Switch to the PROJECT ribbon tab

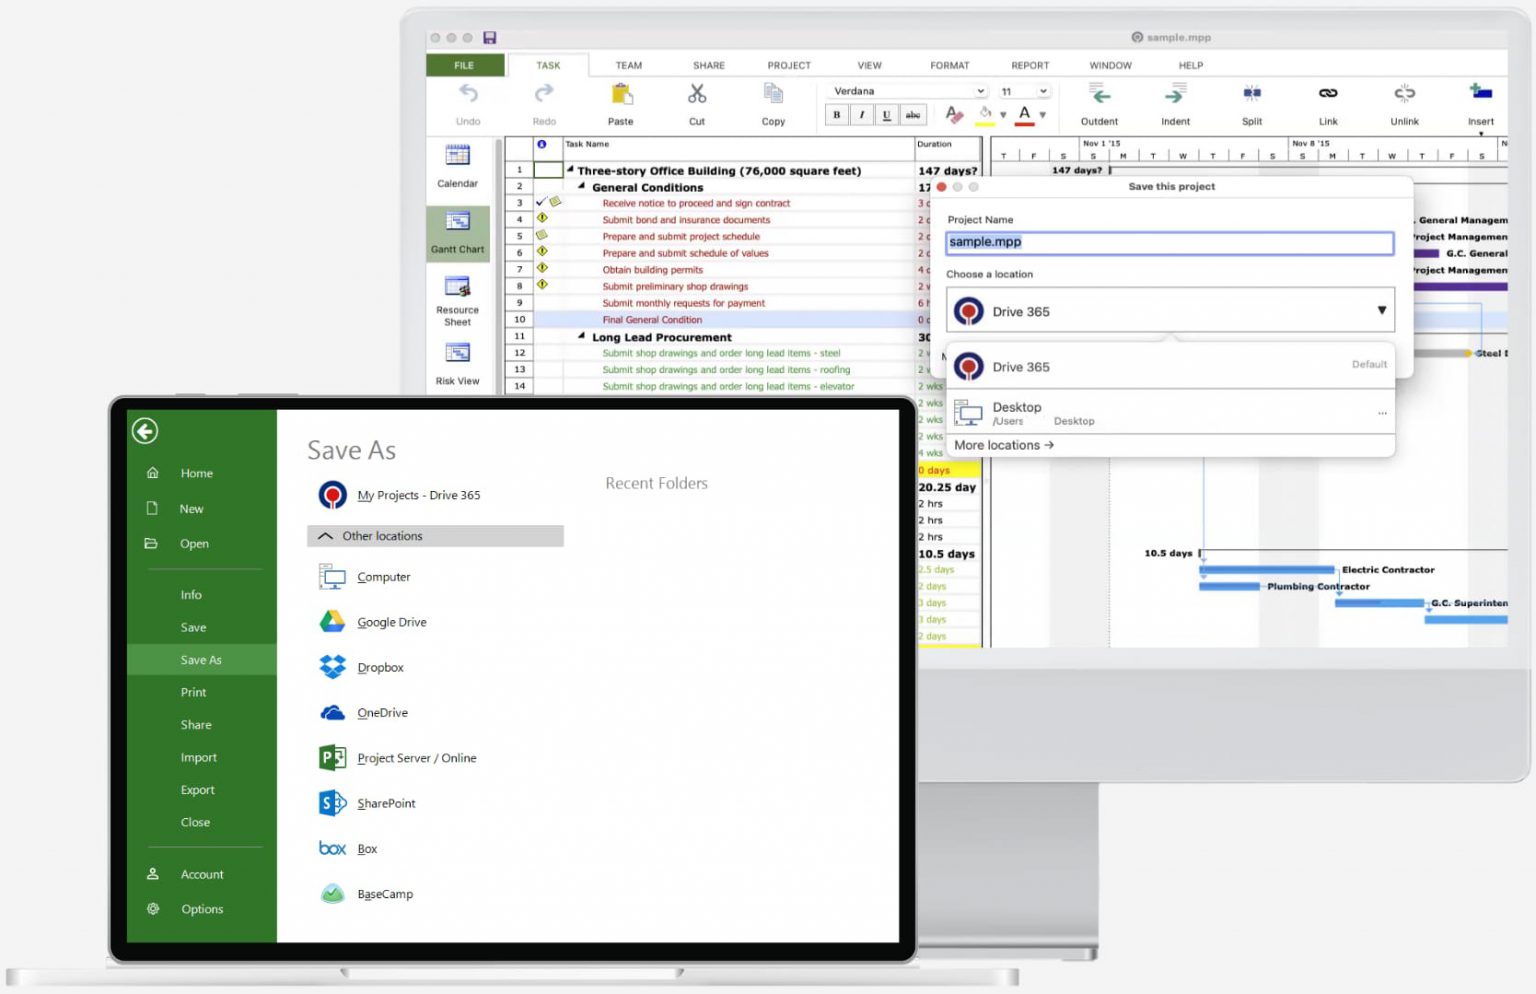(x=789, y=65)
